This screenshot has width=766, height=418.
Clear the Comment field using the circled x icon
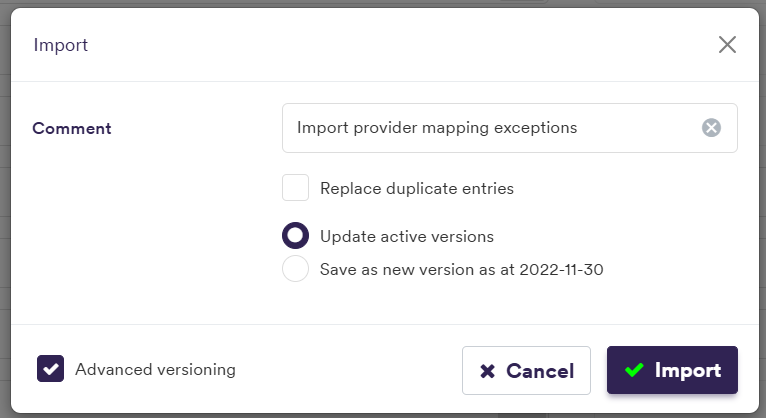click(711, 128)
